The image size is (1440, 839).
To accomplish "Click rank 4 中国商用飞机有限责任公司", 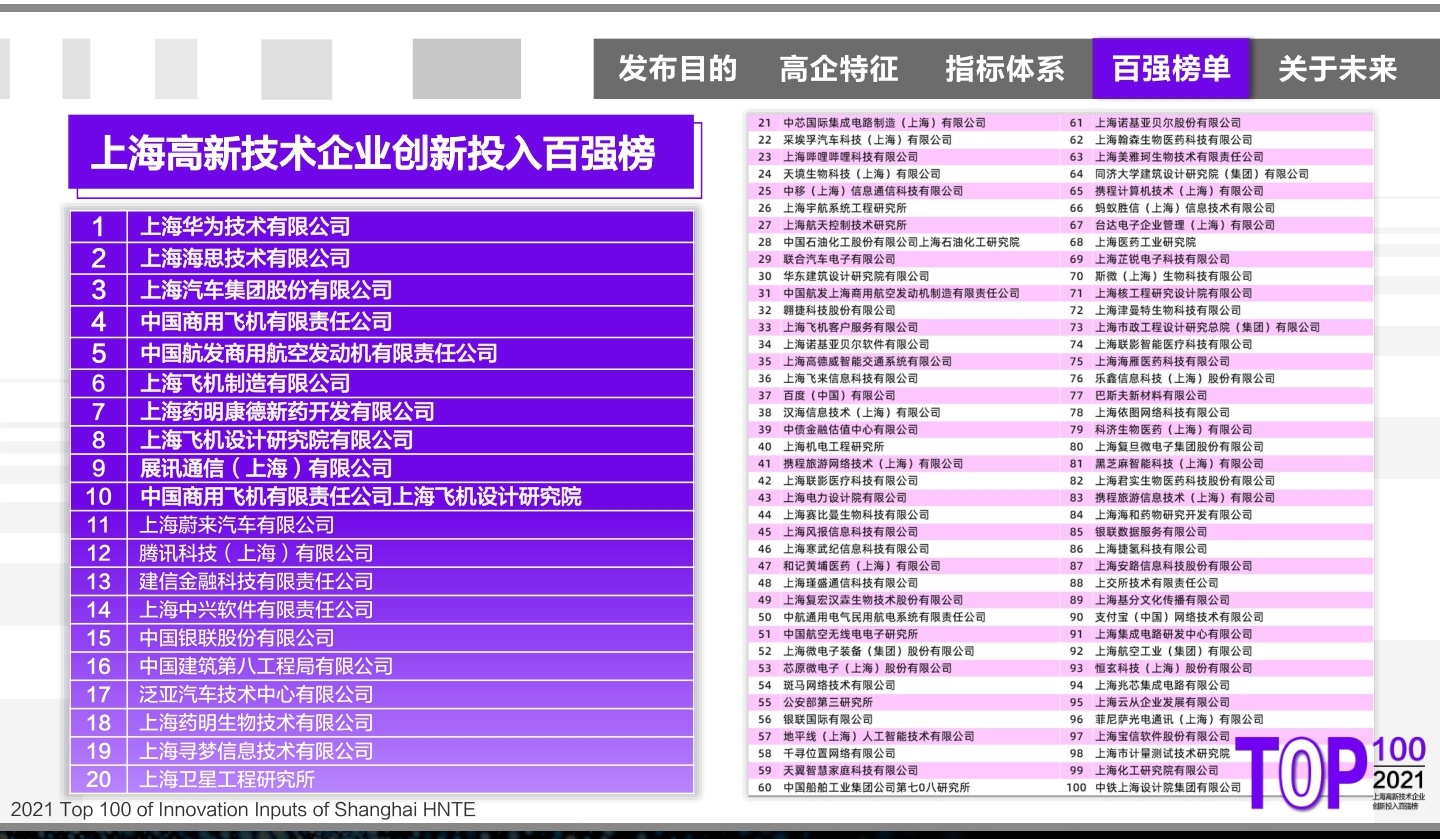I will [382, 321].
